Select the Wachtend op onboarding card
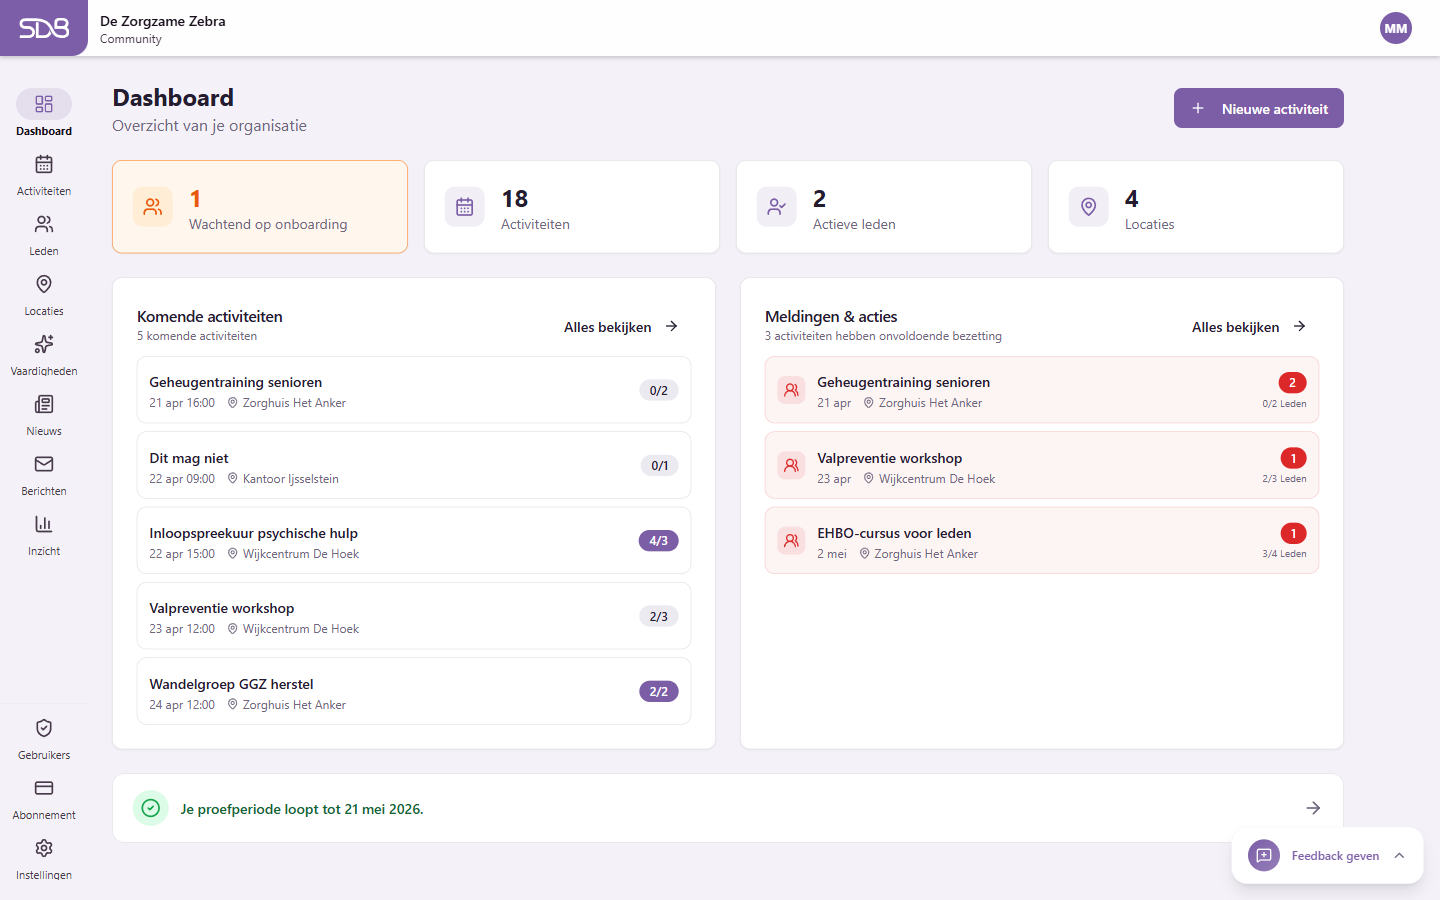Image resolution: width=1440 pixels, height=900 pixels. pyautogui.click(x=259, y=207)
